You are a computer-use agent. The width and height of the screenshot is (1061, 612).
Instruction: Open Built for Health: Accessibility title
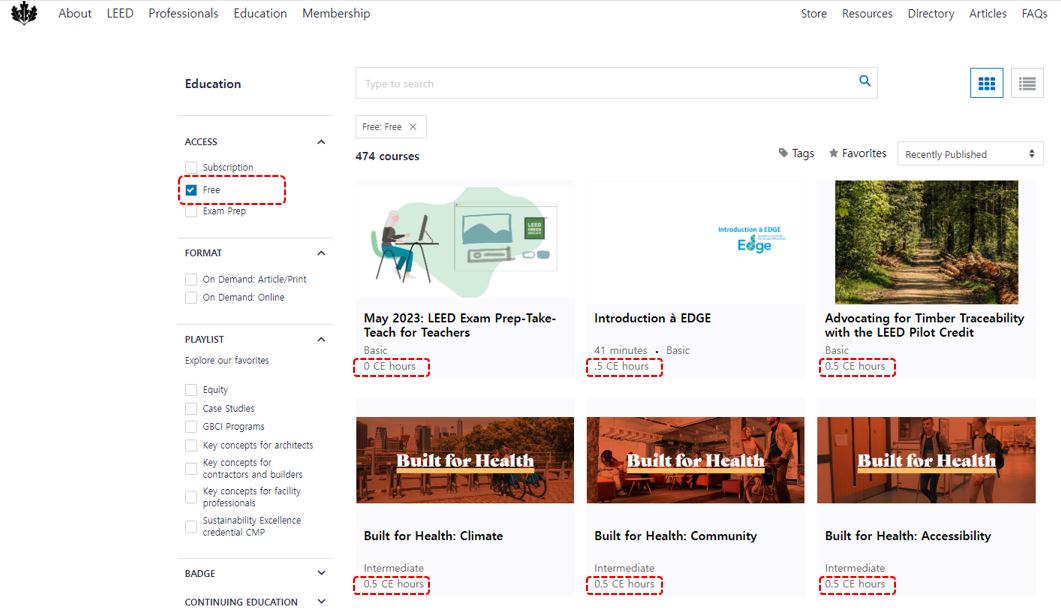click(x=907, y=536)
